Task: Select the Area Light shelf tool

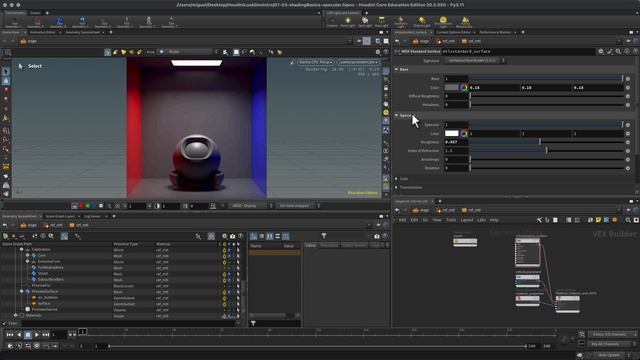Action: click(381, 22)
